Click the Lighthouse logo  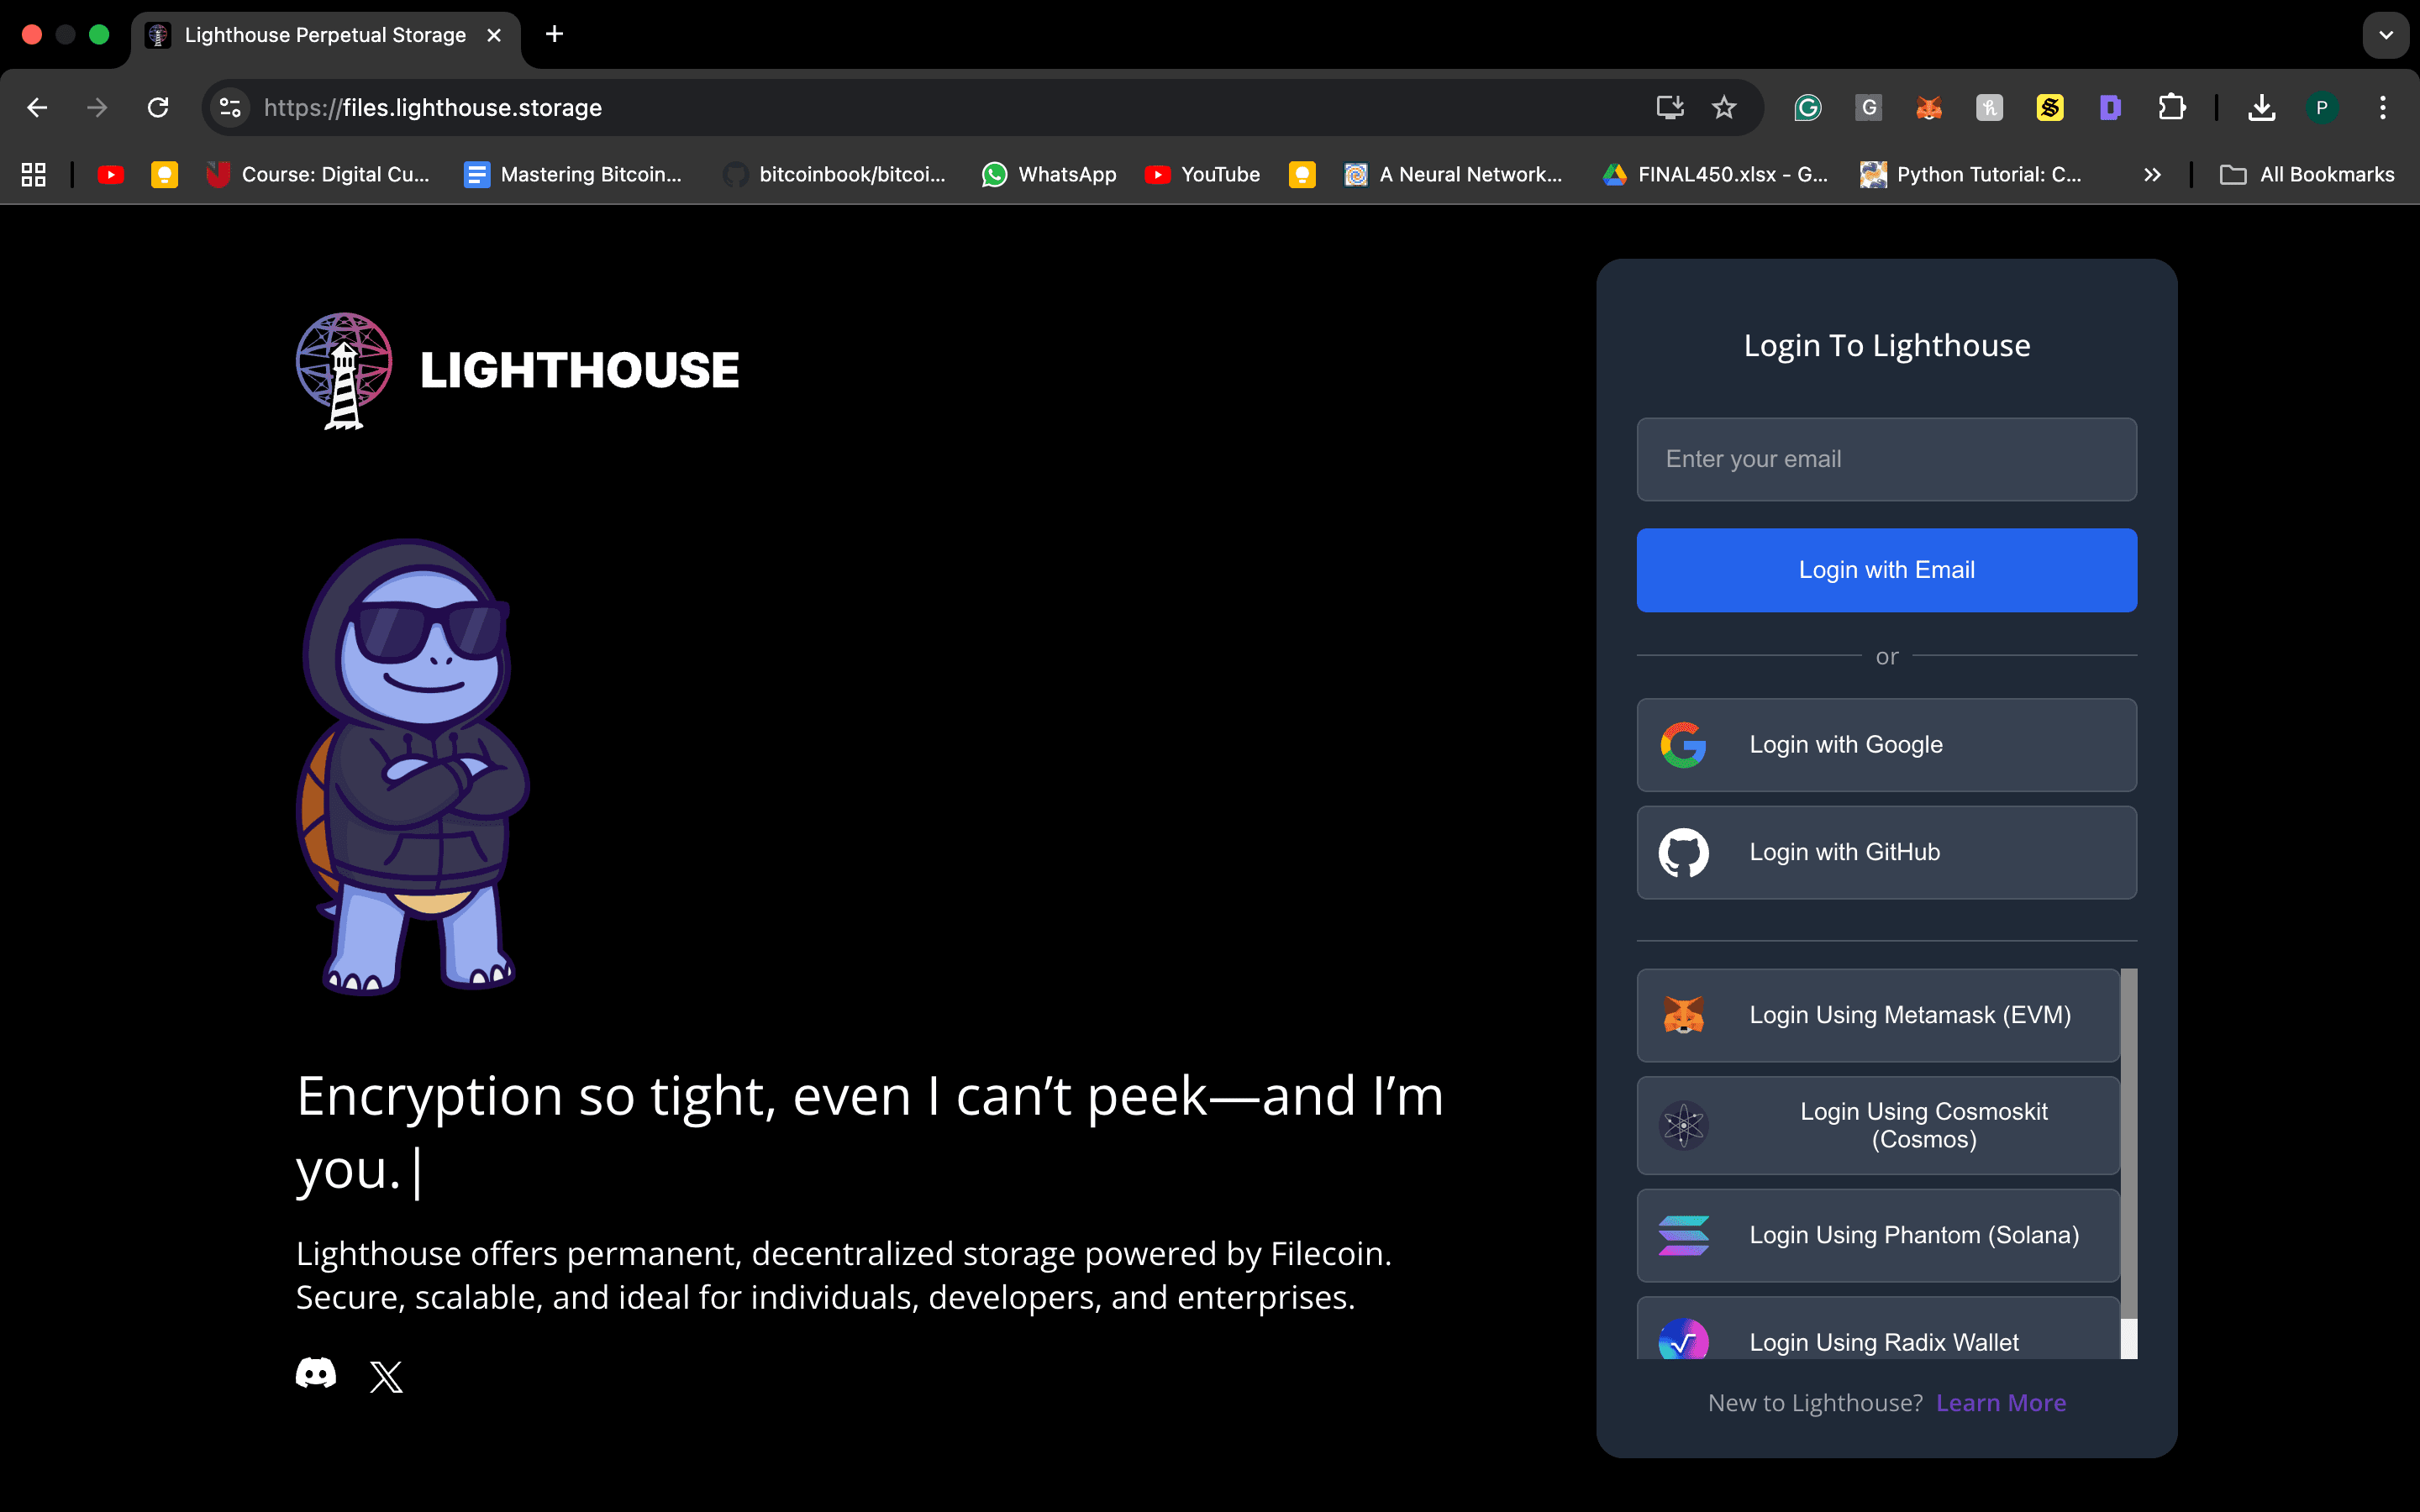tap(517, 370)
